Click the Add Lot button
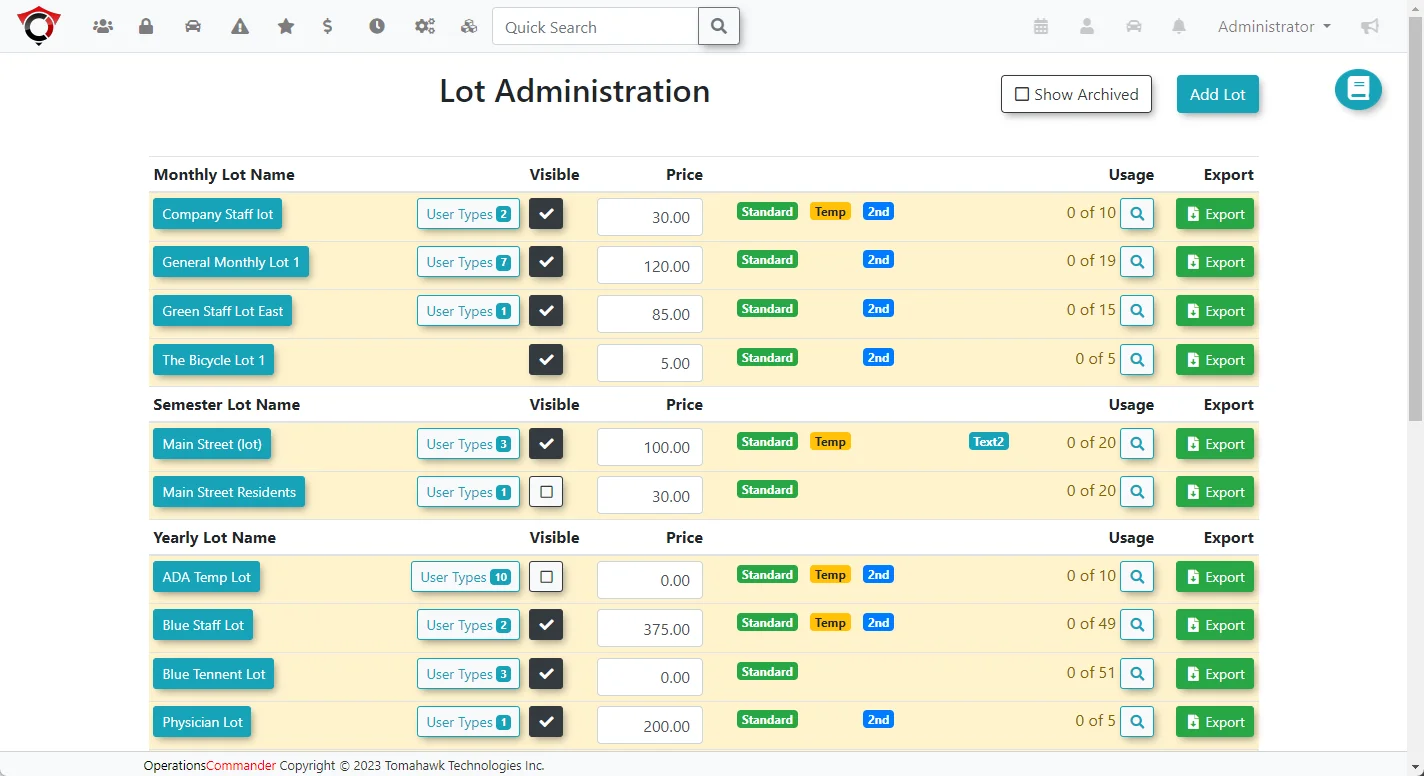Screen dimensions: 1424x776 [x=1217, y=94]
